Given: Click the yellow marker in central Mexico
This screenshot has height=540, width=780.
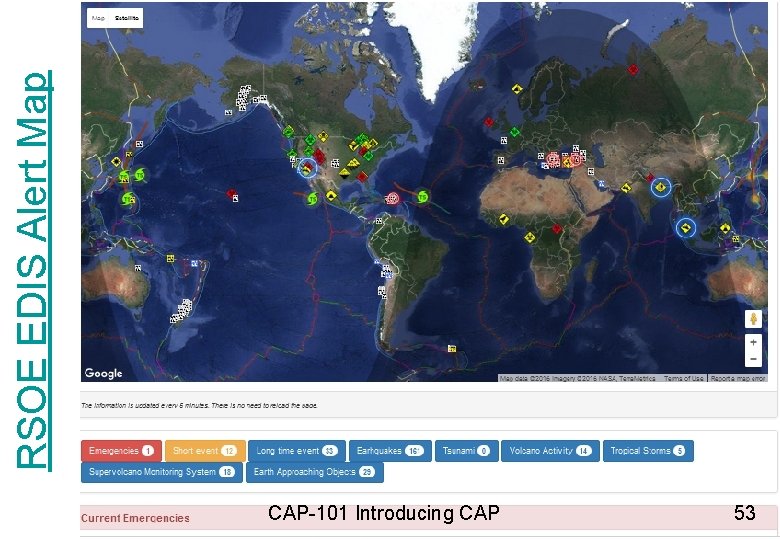Looking at the screenshot, I should 331,195.
